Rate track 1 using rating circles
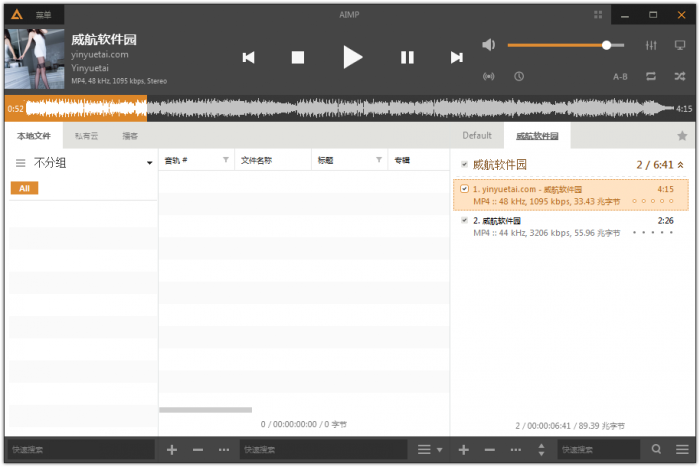 tap(653, 201)
